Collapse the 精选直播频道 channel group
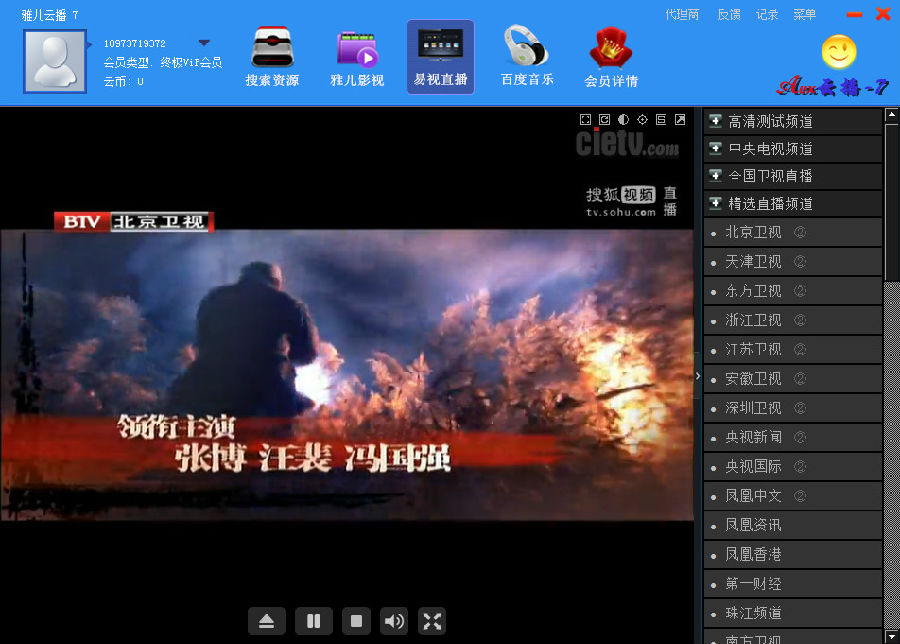900x644 pixels. tap(793, 203)
